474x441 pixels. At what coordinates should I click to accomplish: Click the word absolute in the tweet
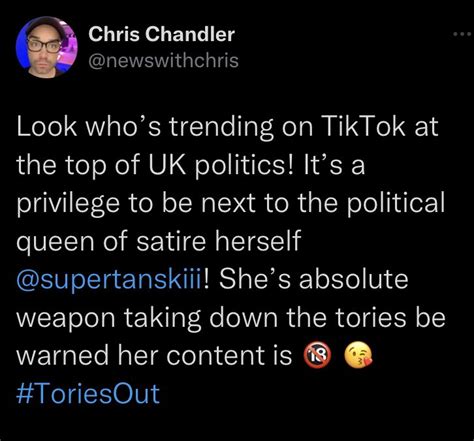[353, 279]
